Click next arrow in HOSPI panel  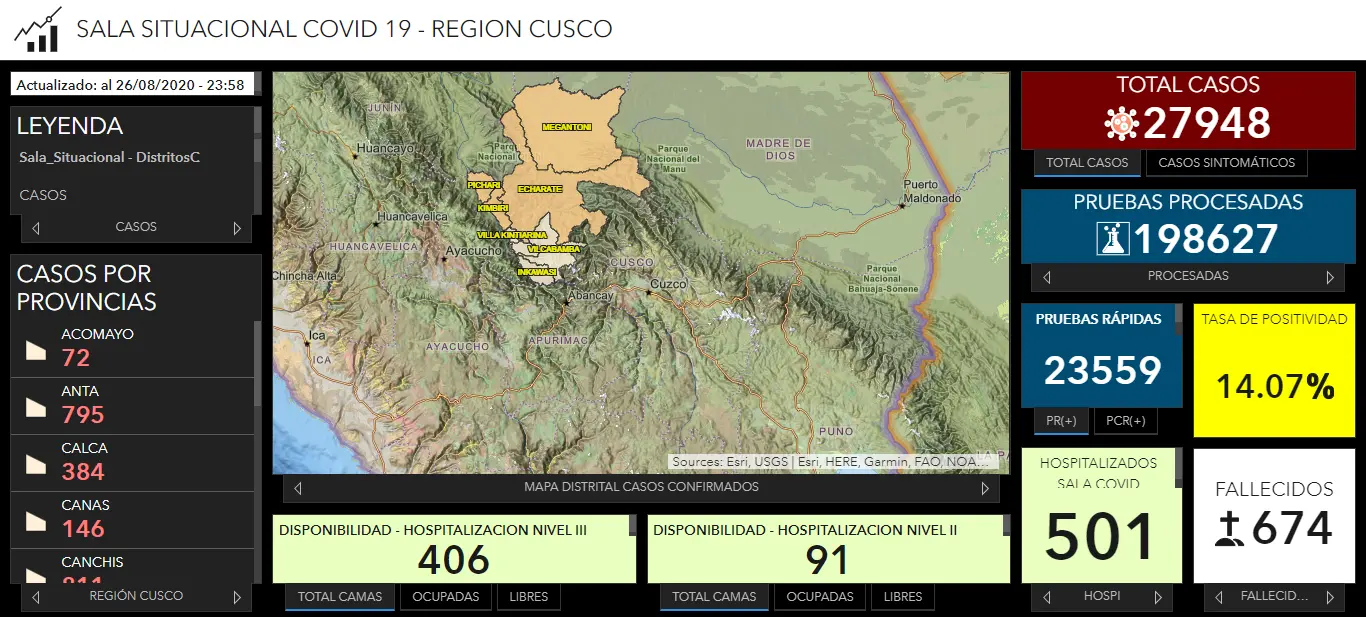pyautogui.click(x=1158, y=597)
